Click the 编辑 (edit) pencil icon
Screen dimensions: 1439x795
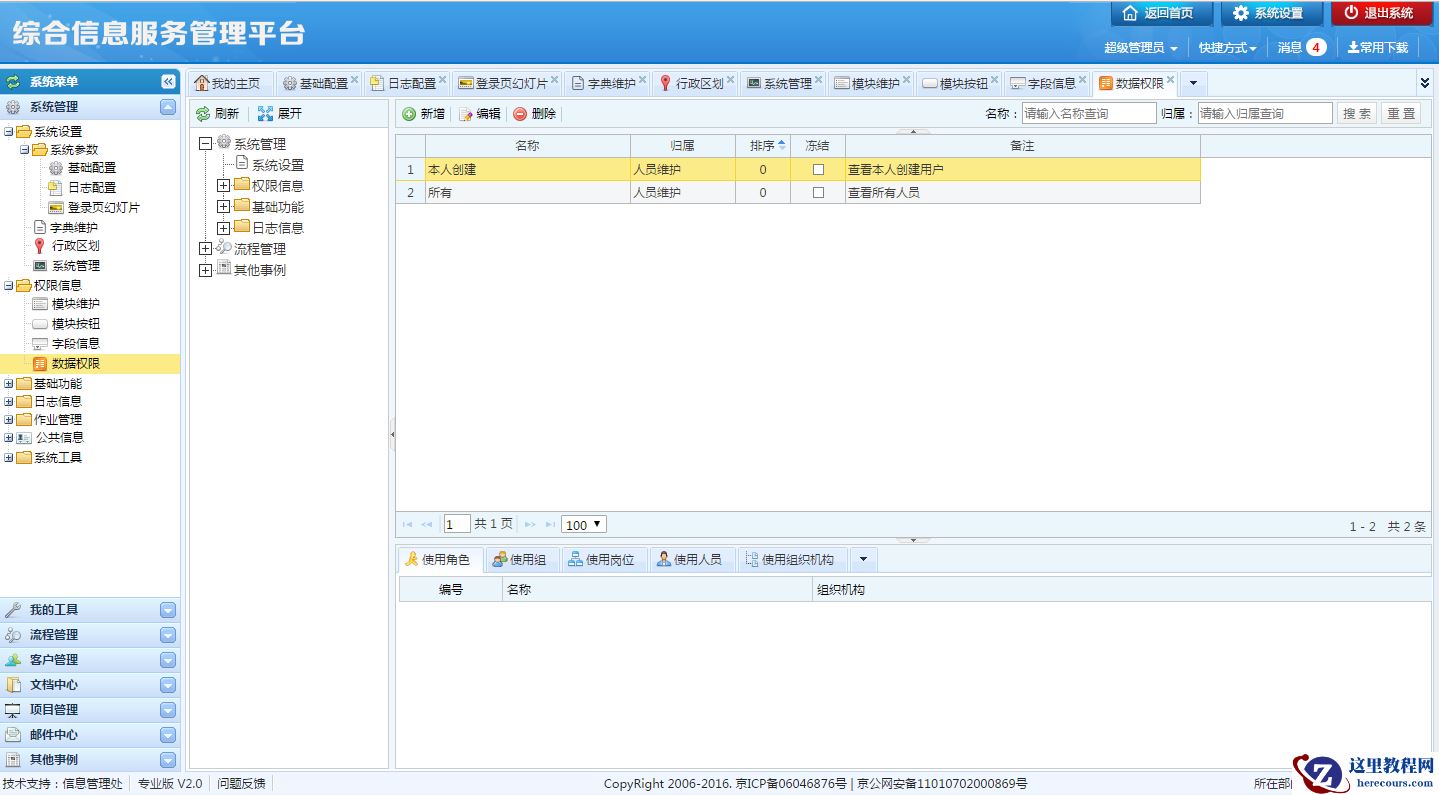pos(466,114)
